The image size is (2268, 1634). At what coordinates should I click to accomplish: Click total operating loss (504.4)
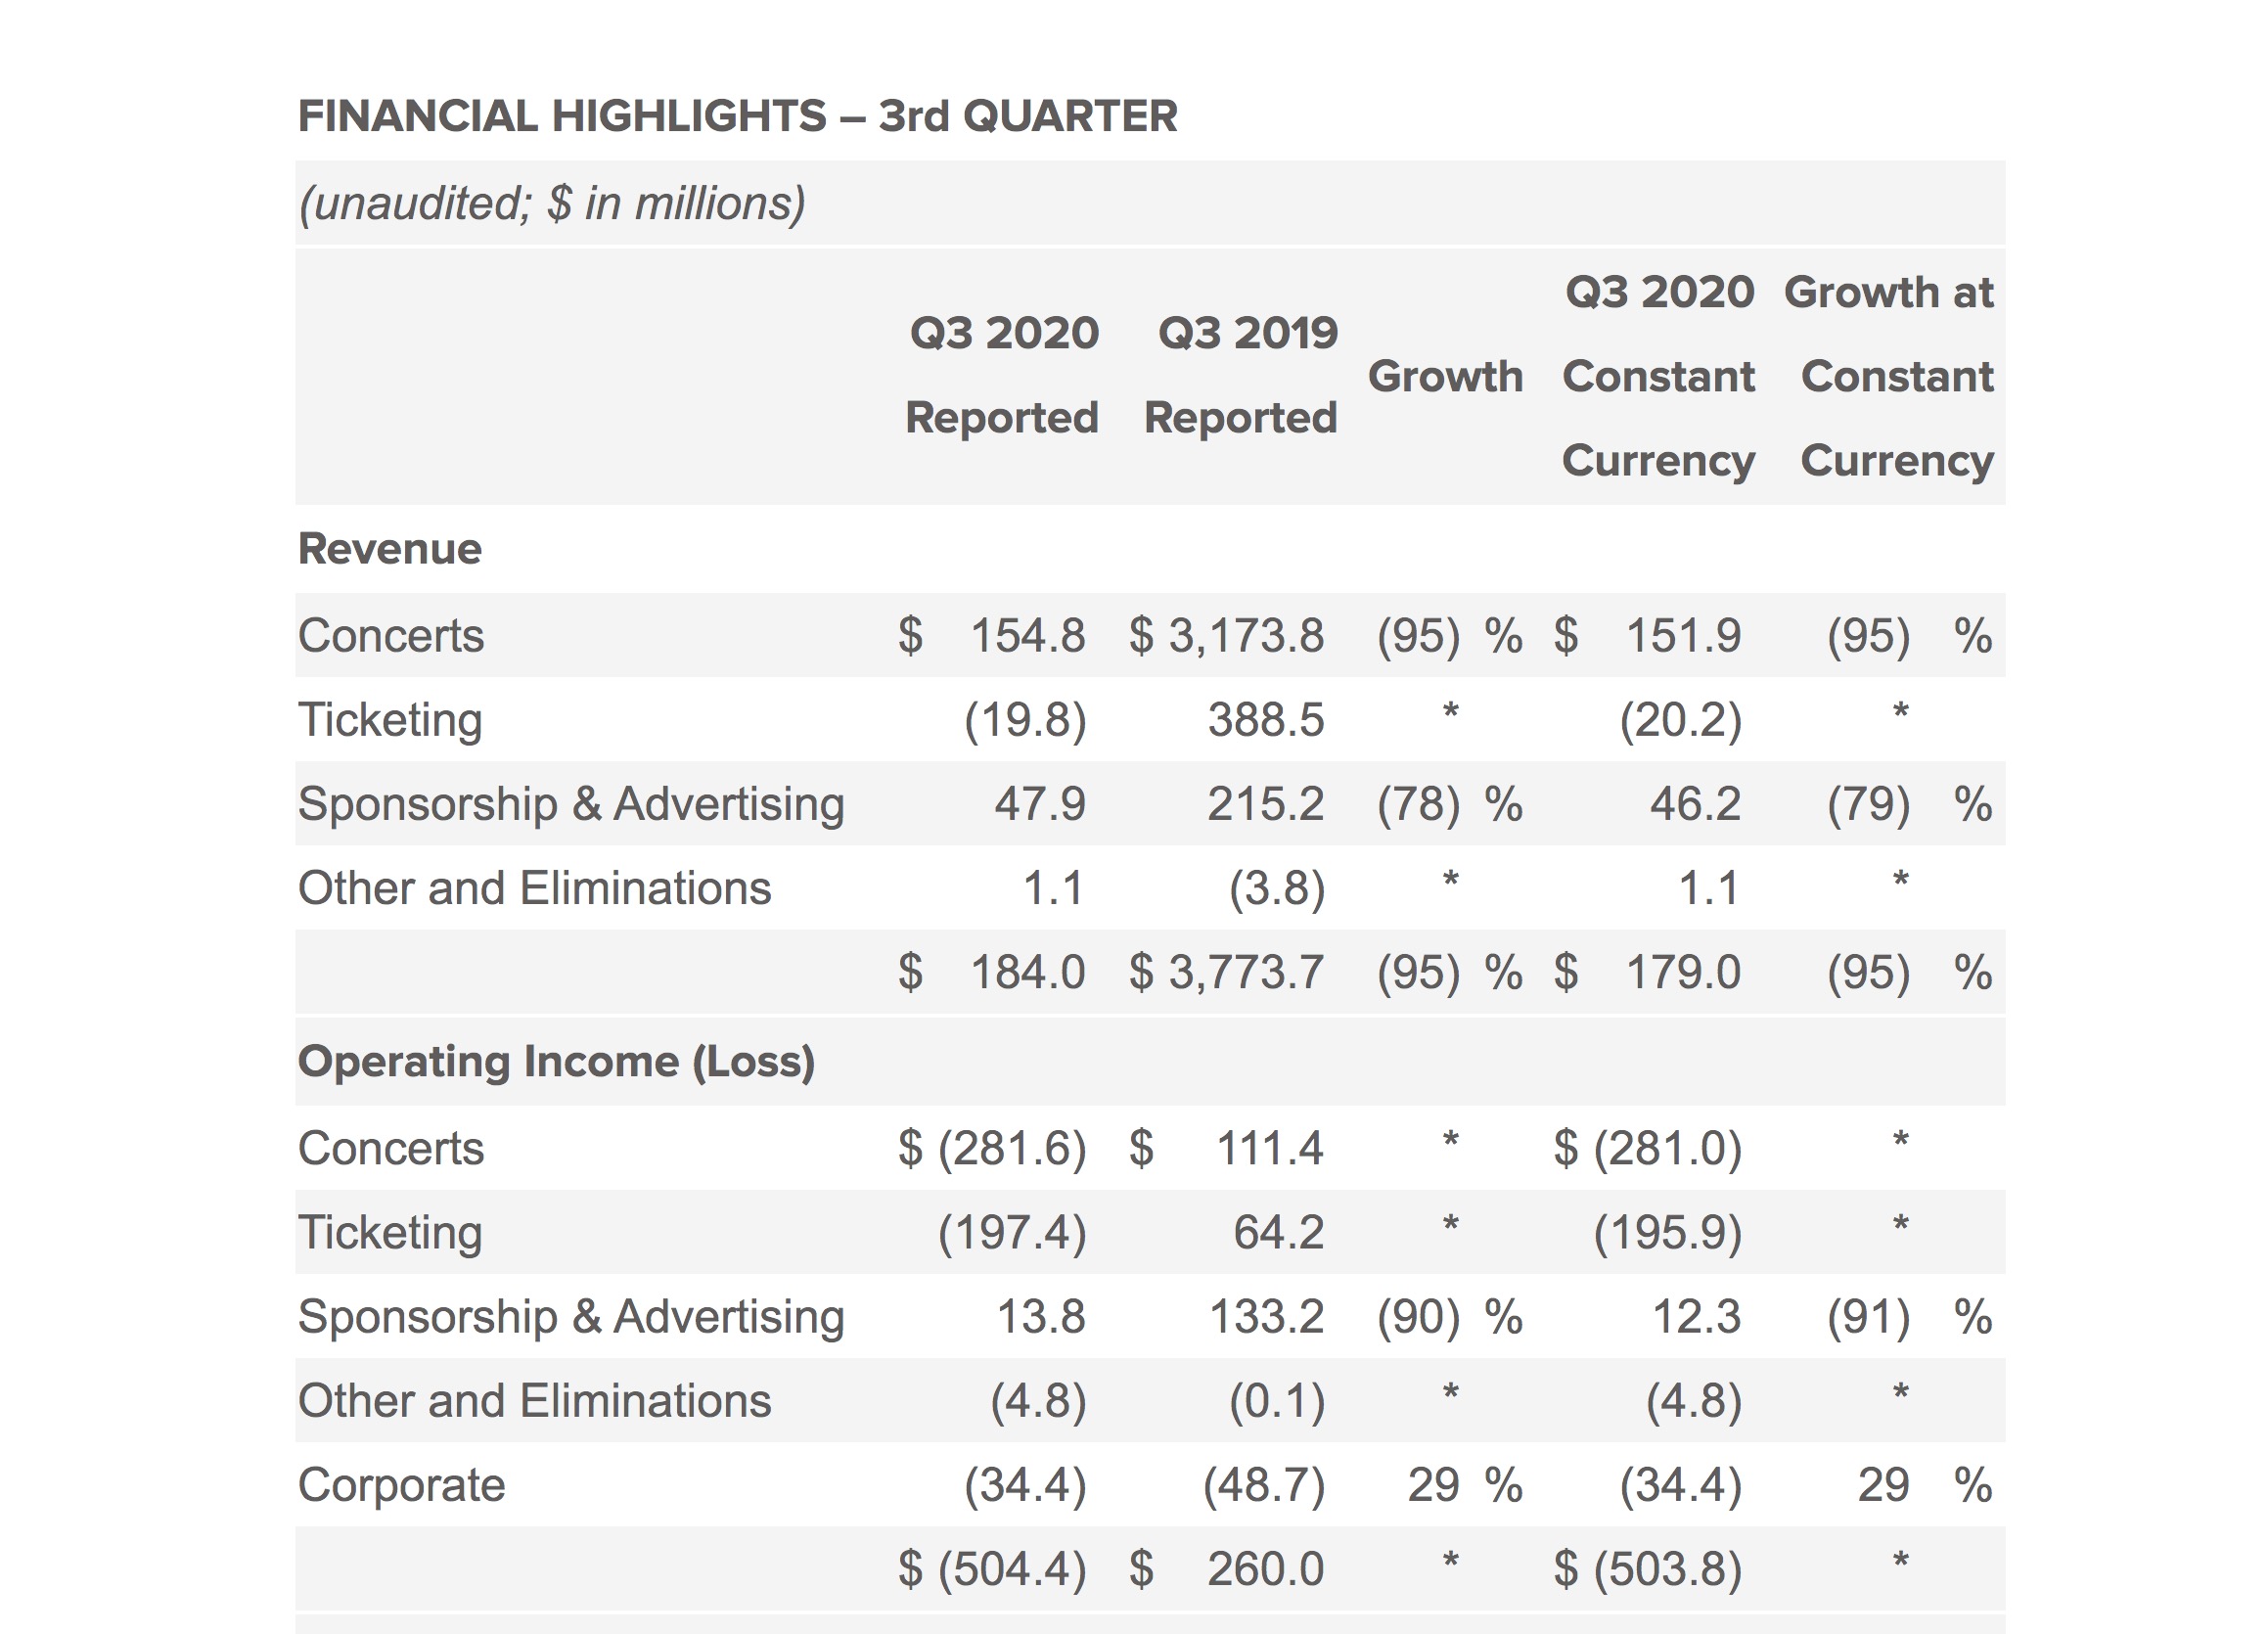tap(1011, 1569)
